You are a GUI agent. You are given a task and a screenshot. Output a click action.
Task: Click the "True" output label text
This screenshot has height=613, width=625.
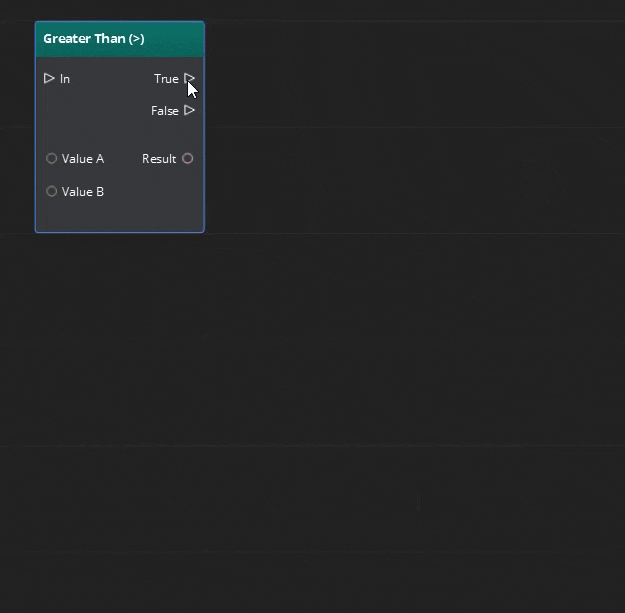click(166, 79)
